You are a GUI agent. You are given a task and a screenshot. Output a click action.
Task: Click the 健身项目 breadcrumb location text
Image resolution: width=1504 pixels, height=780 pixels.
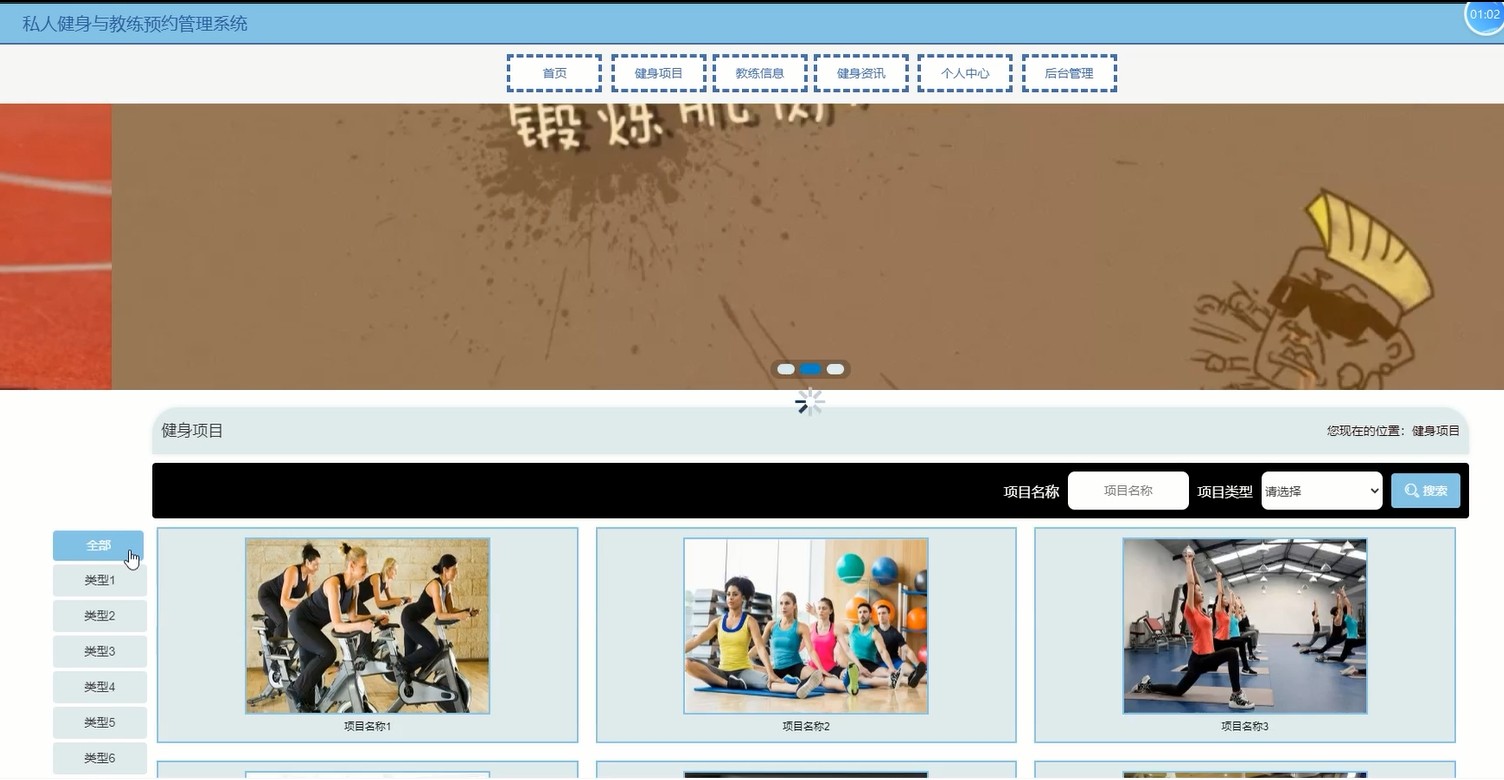click(x=1436, y=431)
